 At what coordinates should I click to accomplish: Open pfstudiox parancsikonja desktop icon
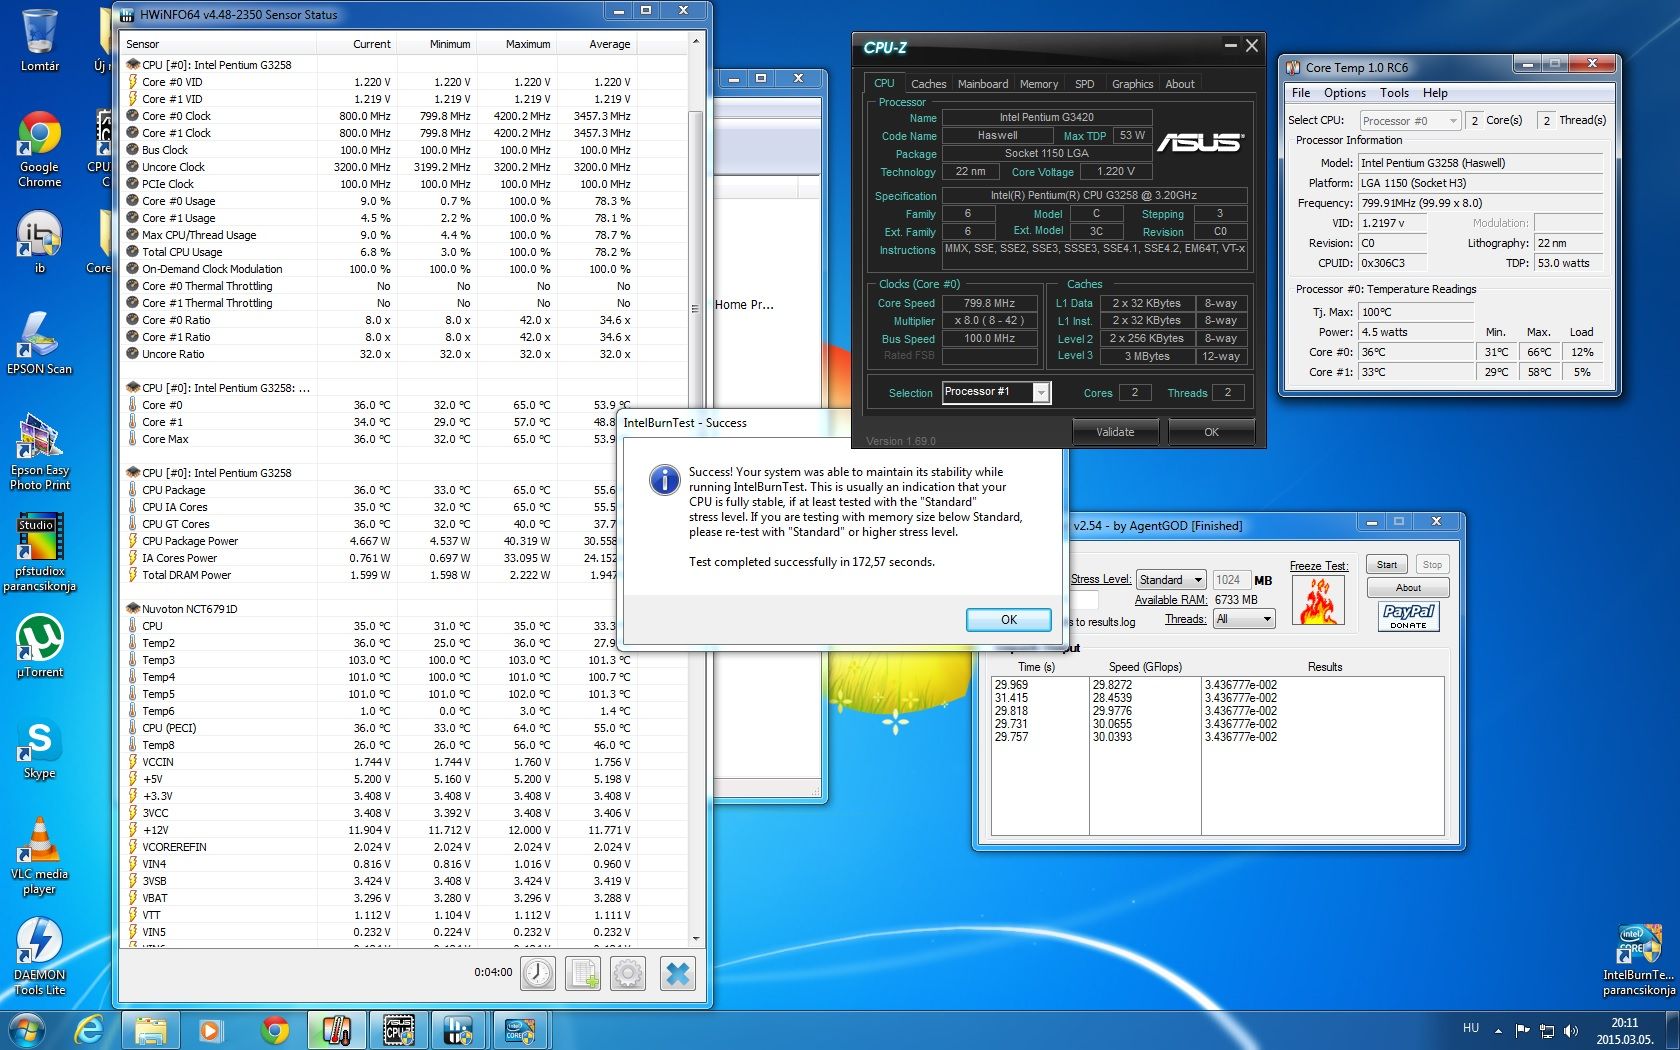pyautogui.click(x=40, y=552)
